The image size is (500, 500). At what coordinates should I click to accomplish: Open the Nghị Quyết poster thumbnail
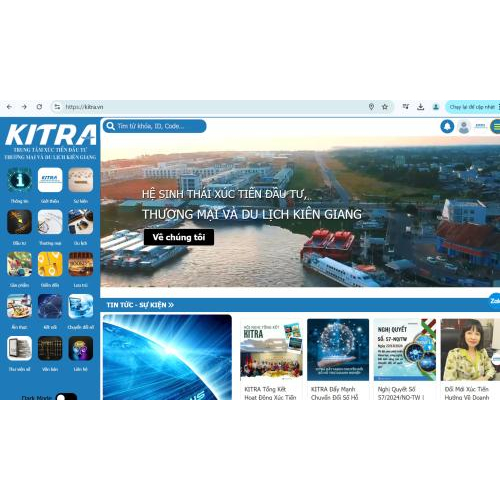(x=405, y=350)
